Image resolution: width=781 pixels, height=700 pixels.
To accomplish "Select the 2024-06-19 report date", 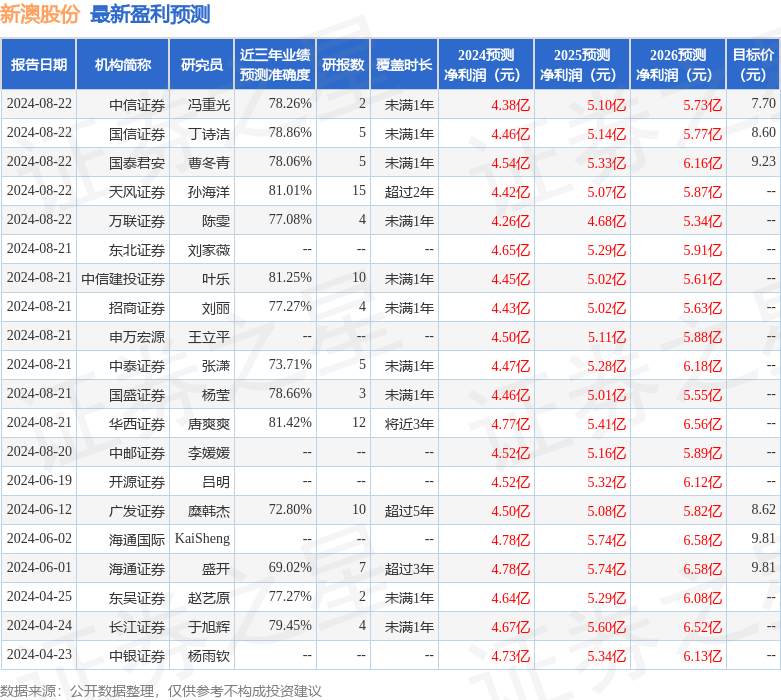I will 39,480.
